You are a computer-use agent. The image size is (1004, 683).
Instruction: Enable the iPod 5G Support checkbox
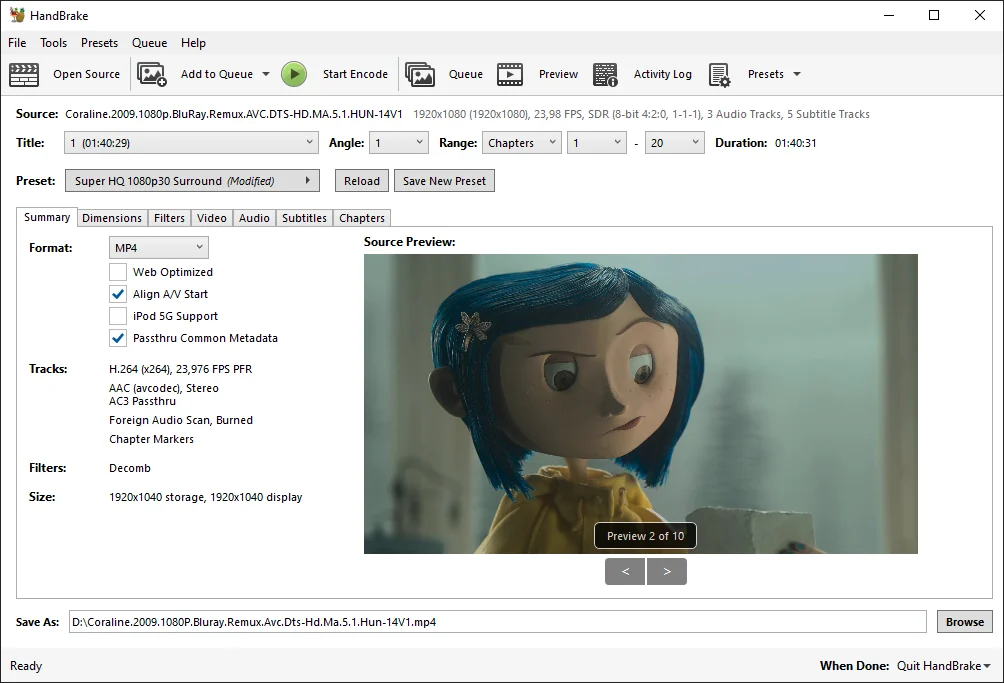tap(118, 316)
